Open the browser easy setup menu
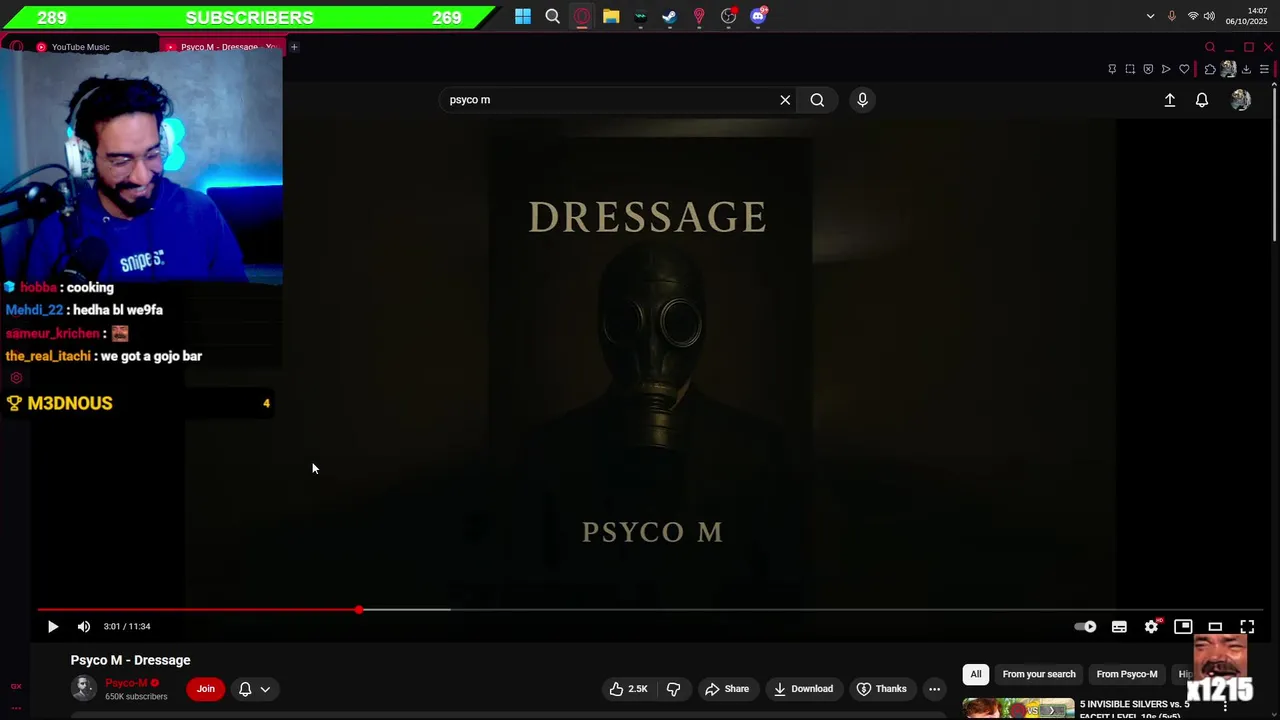Screen dimensions: 1280x720 1264,69
